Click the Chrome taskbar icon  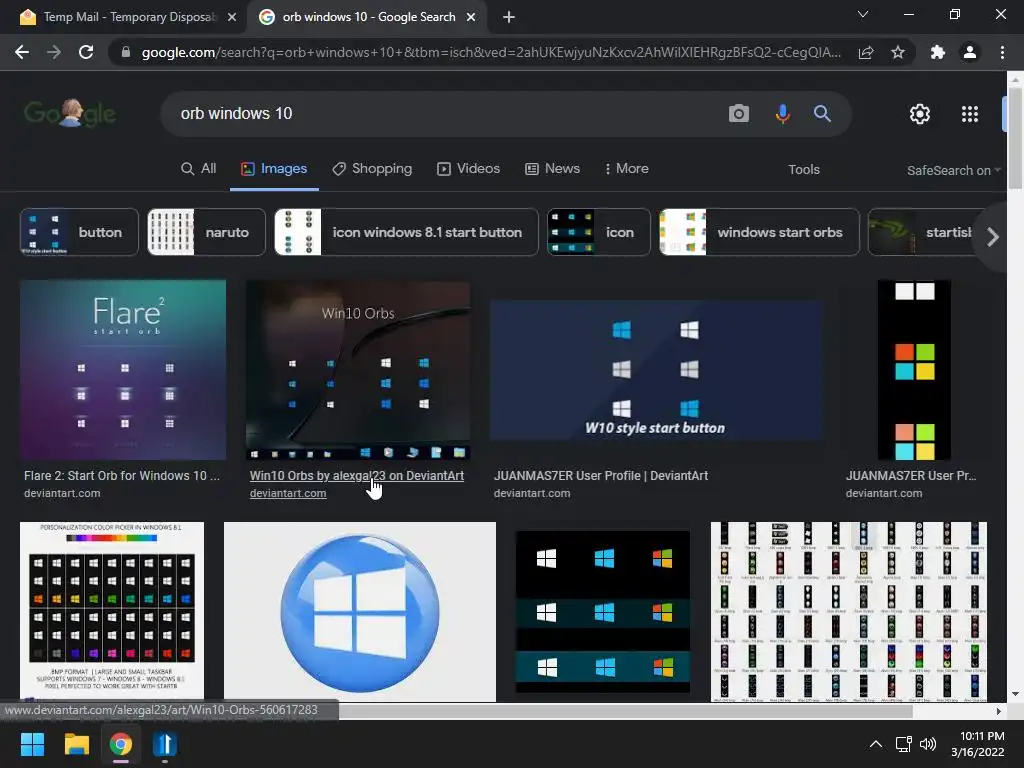pos(121,744)
